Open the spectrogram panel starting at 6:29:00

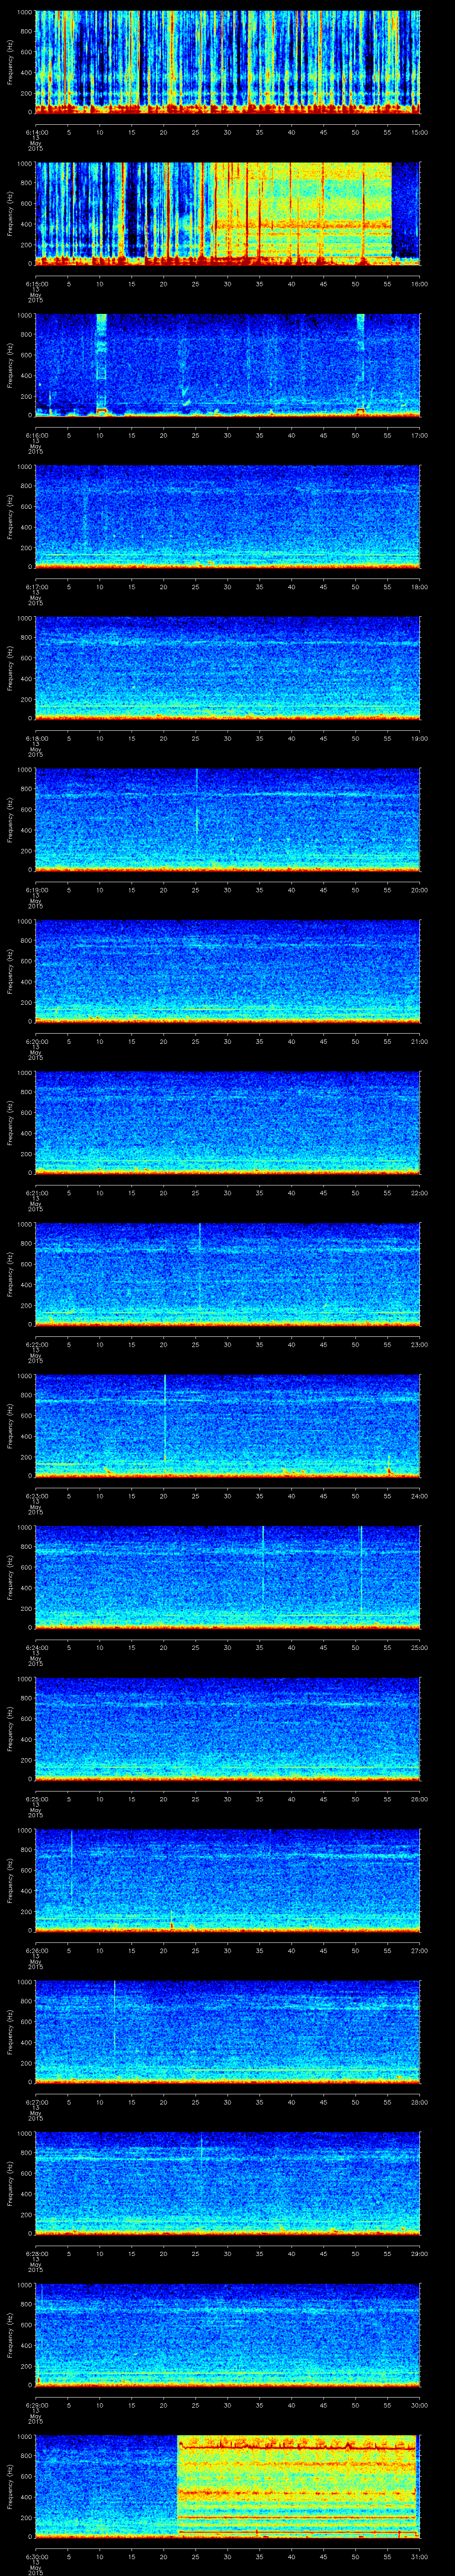coord(228,2334)
